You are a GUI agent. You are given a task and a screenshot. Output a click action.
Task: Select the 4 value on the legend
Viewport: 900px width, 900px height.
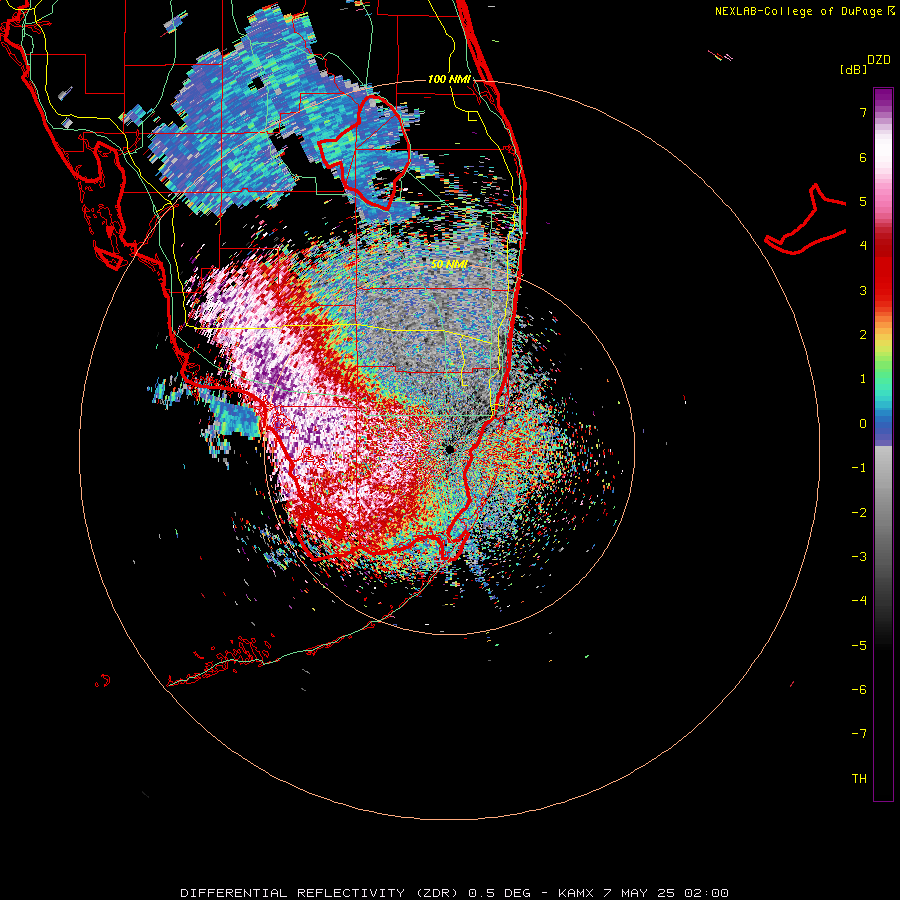(863, 246)
